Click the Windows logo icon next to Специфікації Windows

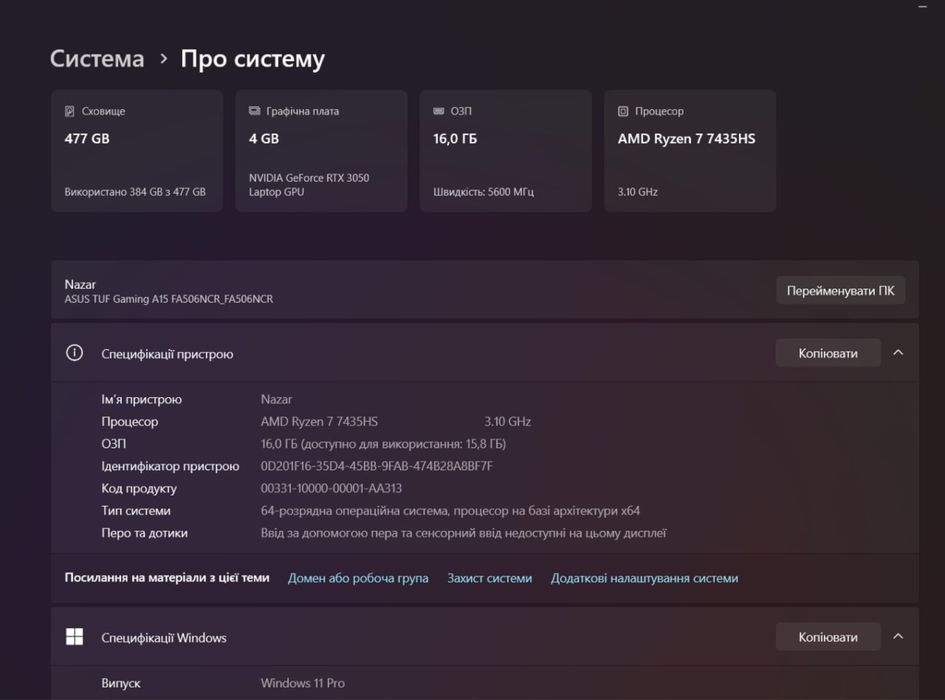click(x=74, y=637)
